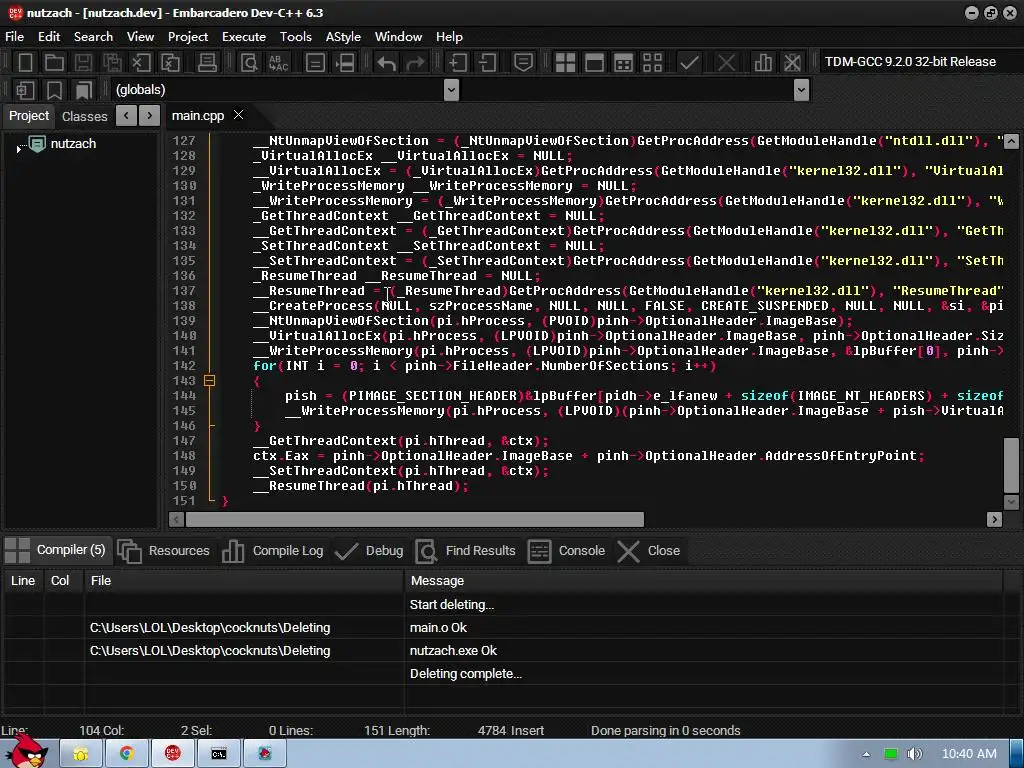
Task: Select the Compiler (5) tab
Action: (x=57, y=550)
